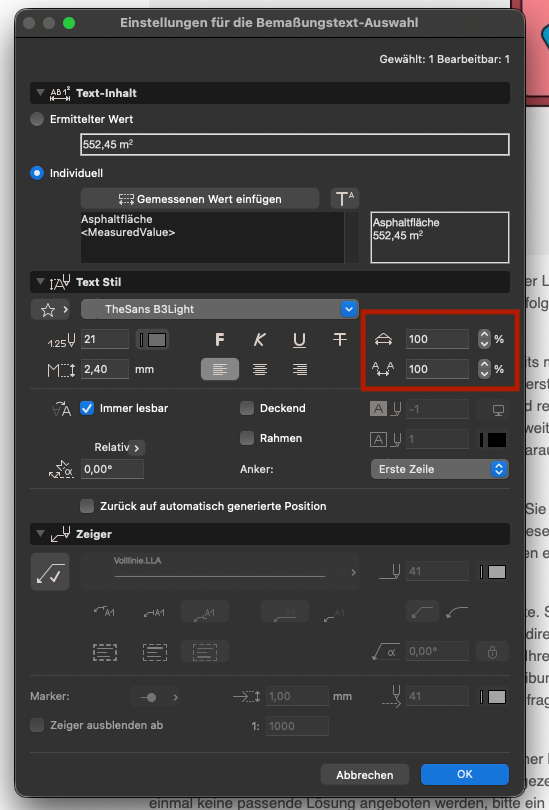Collapse the Zeiger section
549x810 pixels.
tap(40, 534)
